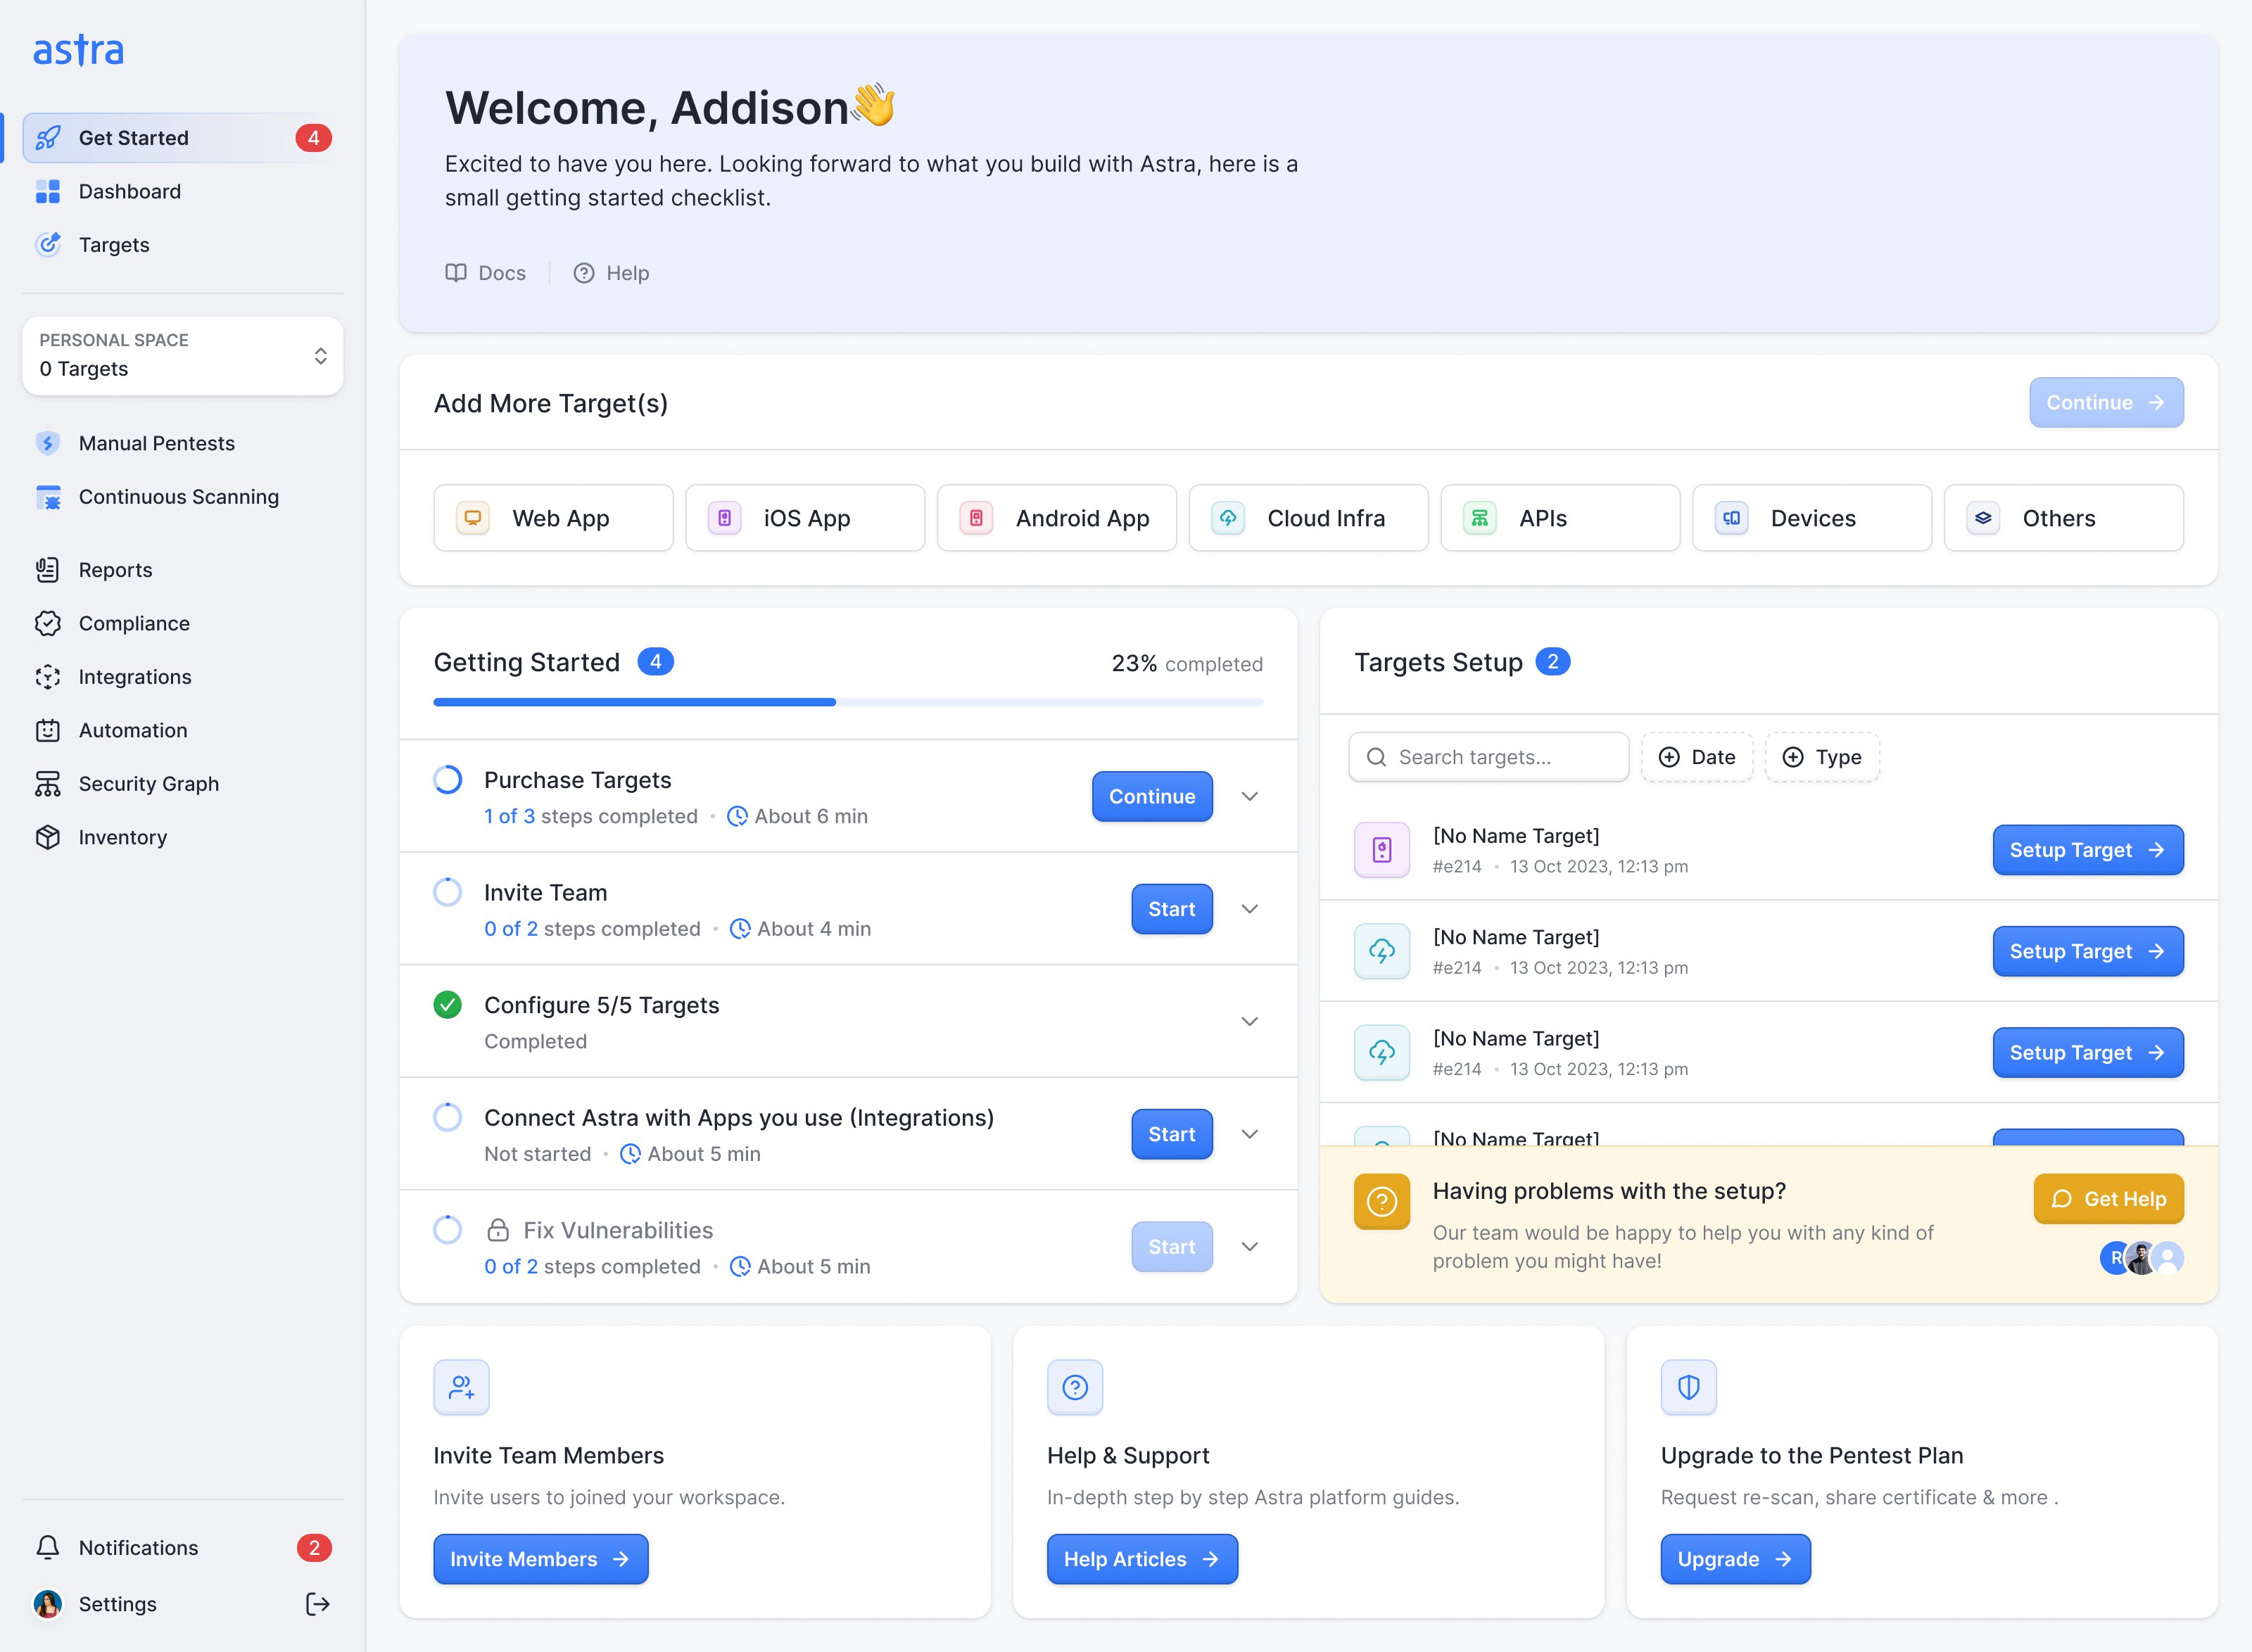Click the Compliance badge icon
The image size is (2252, 1652).
48,623
